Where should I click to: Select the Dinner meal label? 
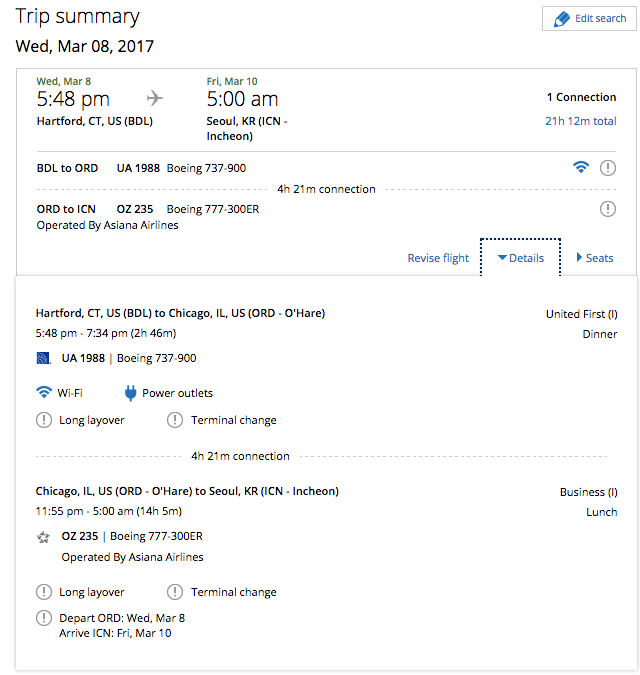coord(600,334)
